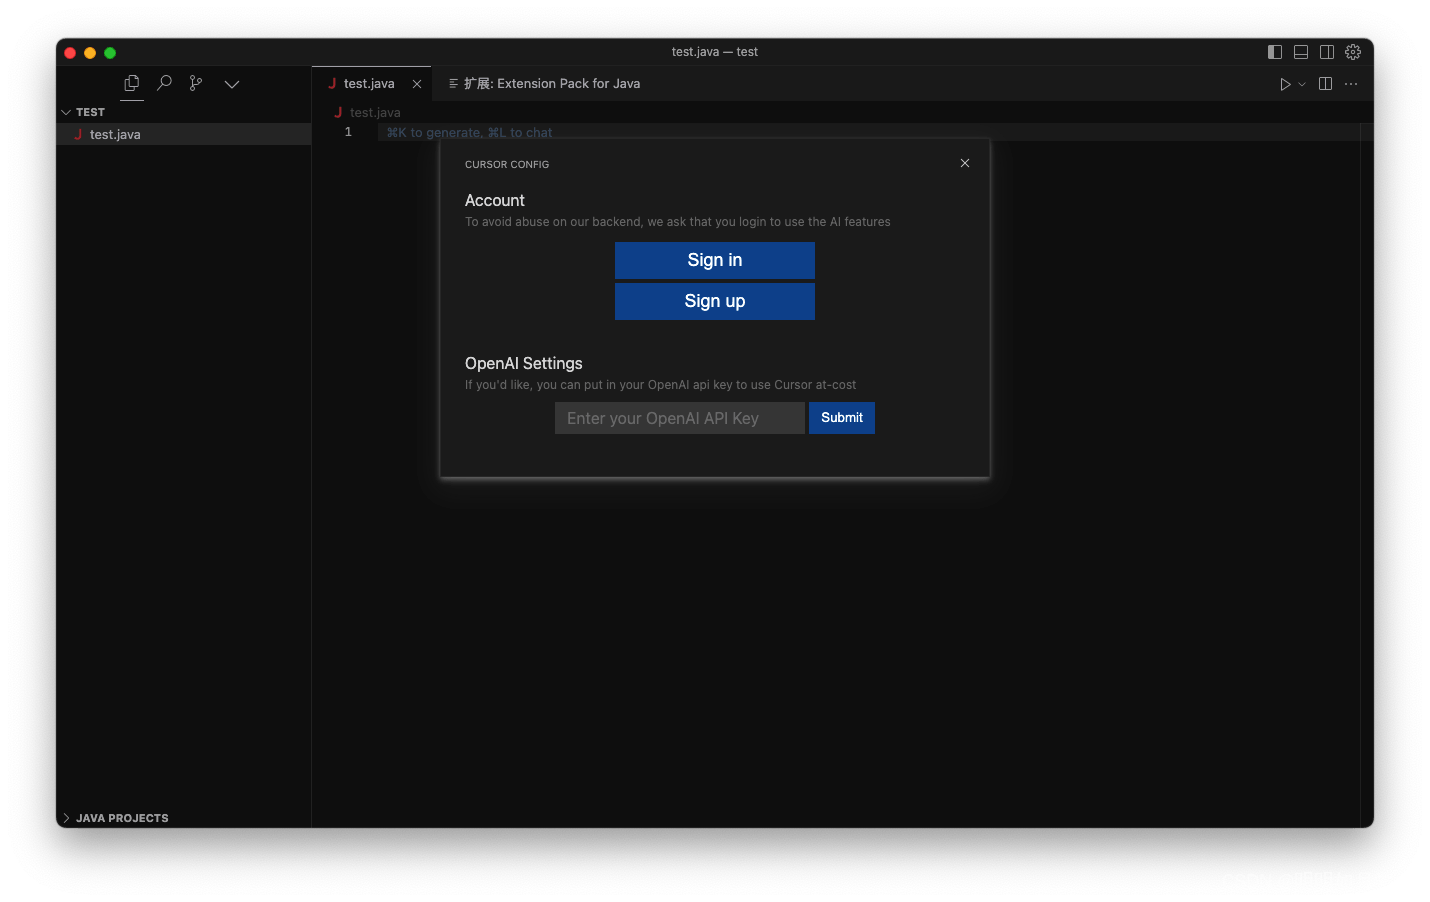Open the Source Control view icon
Screen dimensions: 1430x902
click(196, 84)
